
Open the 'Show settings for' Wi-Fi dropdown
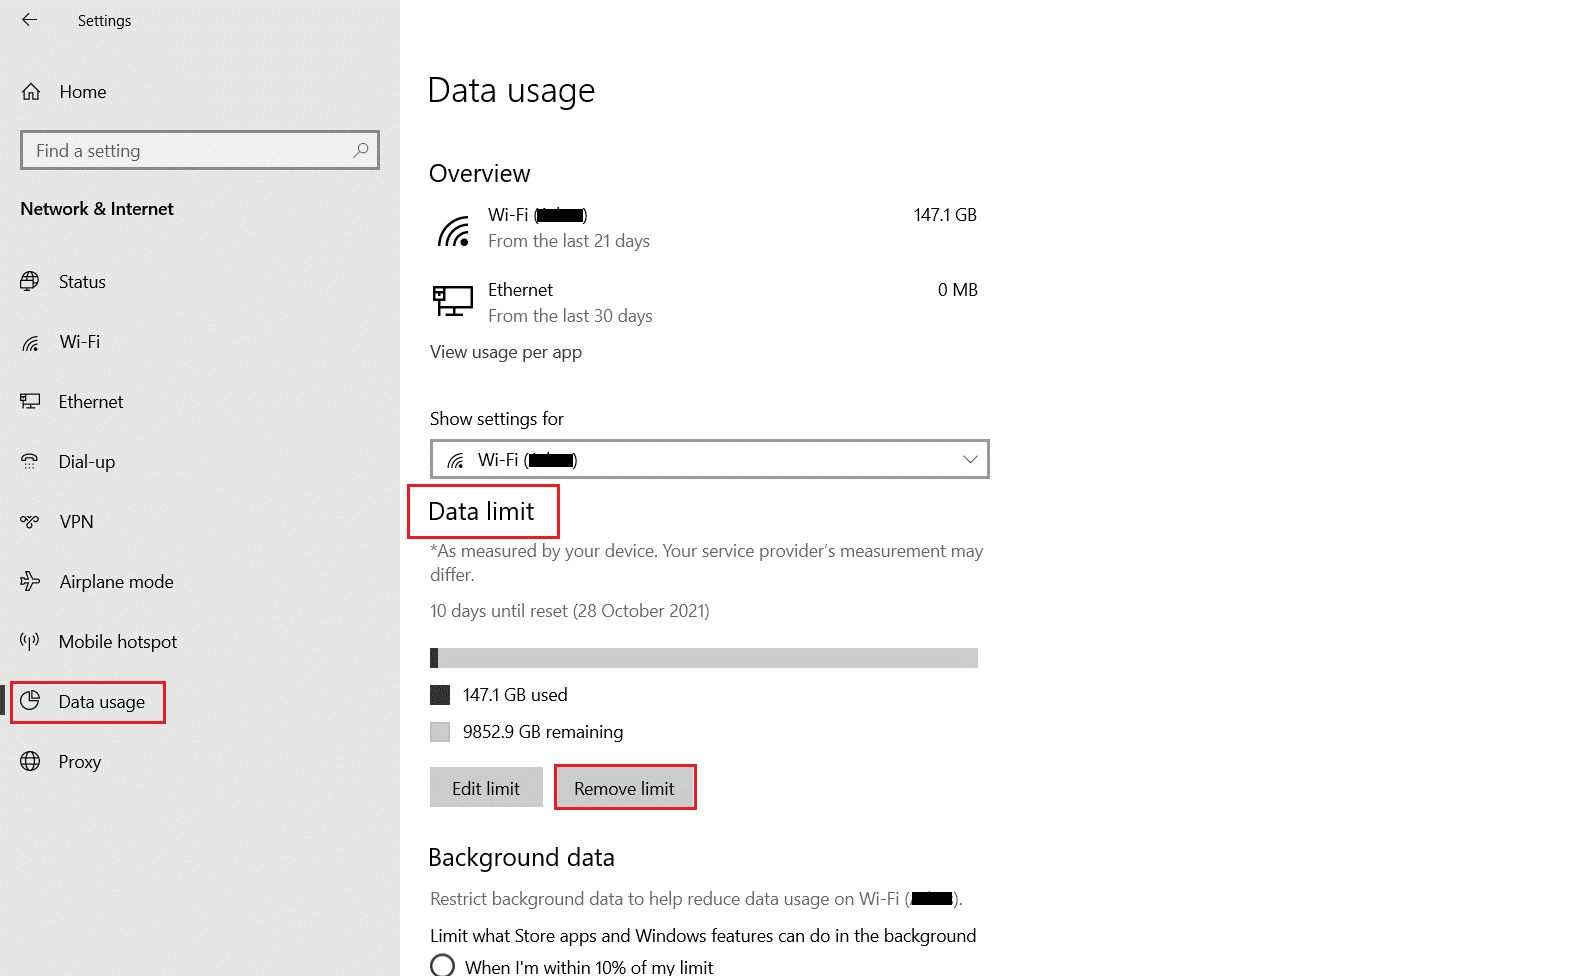pos(709,459)
